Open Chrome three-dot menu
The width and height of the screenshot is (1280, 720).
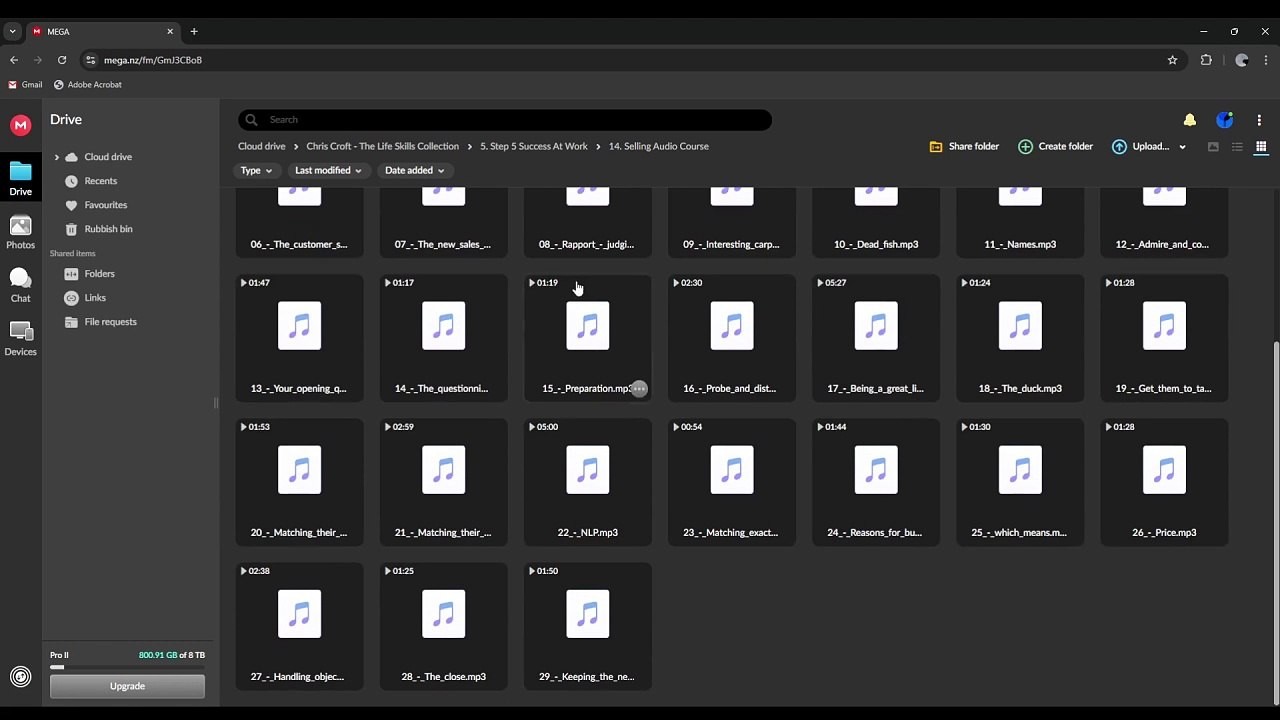pos(1264,60)
